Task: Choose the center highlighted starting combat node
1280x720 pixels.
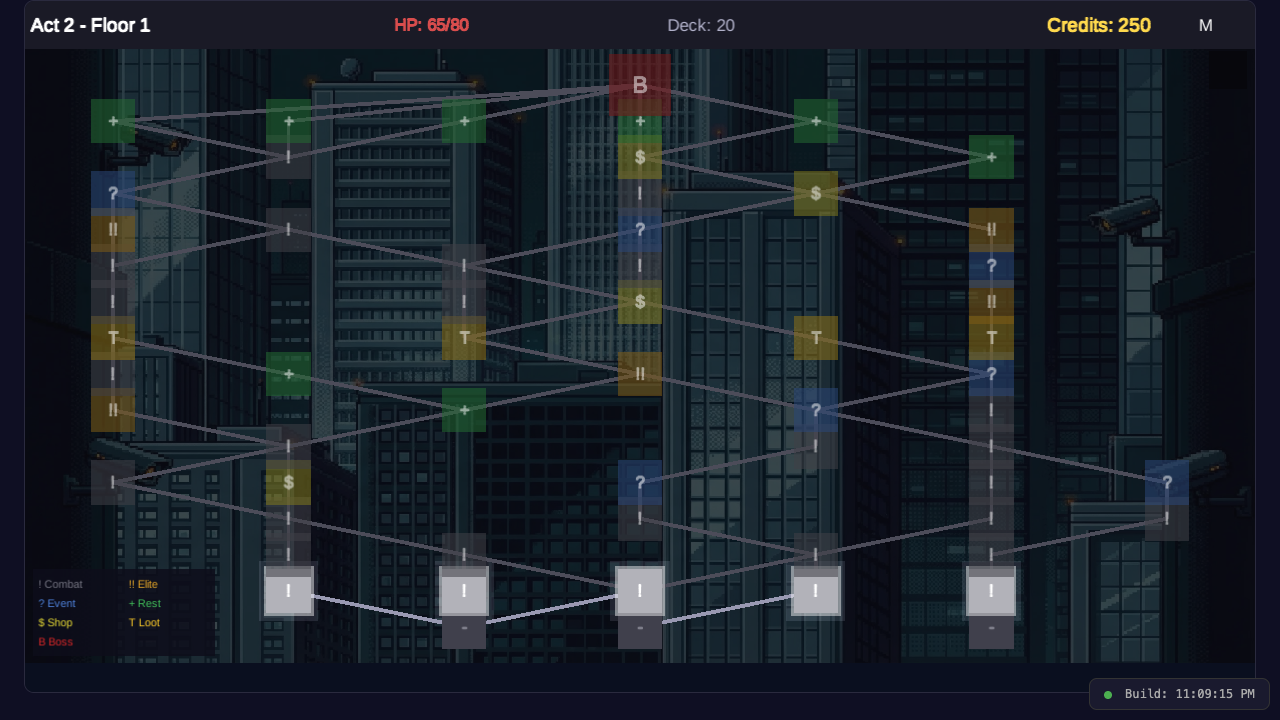Action: [x=640, y=591]
